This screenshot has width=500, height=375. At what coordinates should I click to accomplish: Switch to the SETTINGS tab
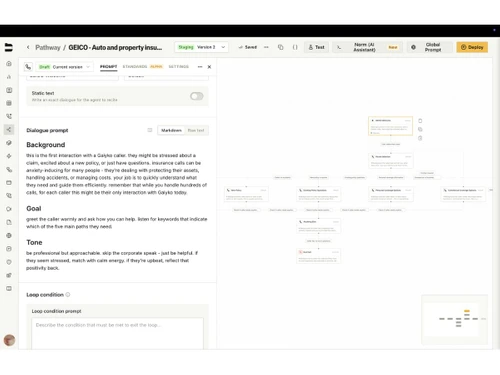point(179,67)
